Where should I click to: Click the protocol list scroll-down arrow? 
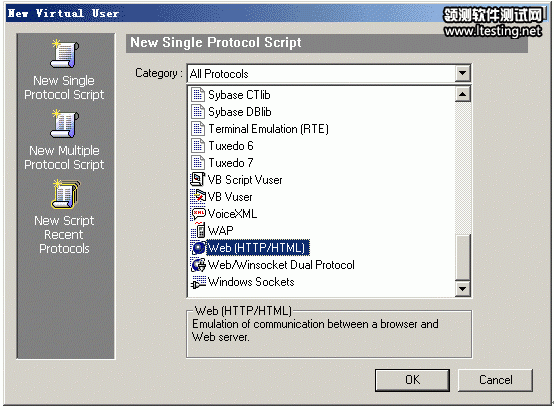[462, 289]
